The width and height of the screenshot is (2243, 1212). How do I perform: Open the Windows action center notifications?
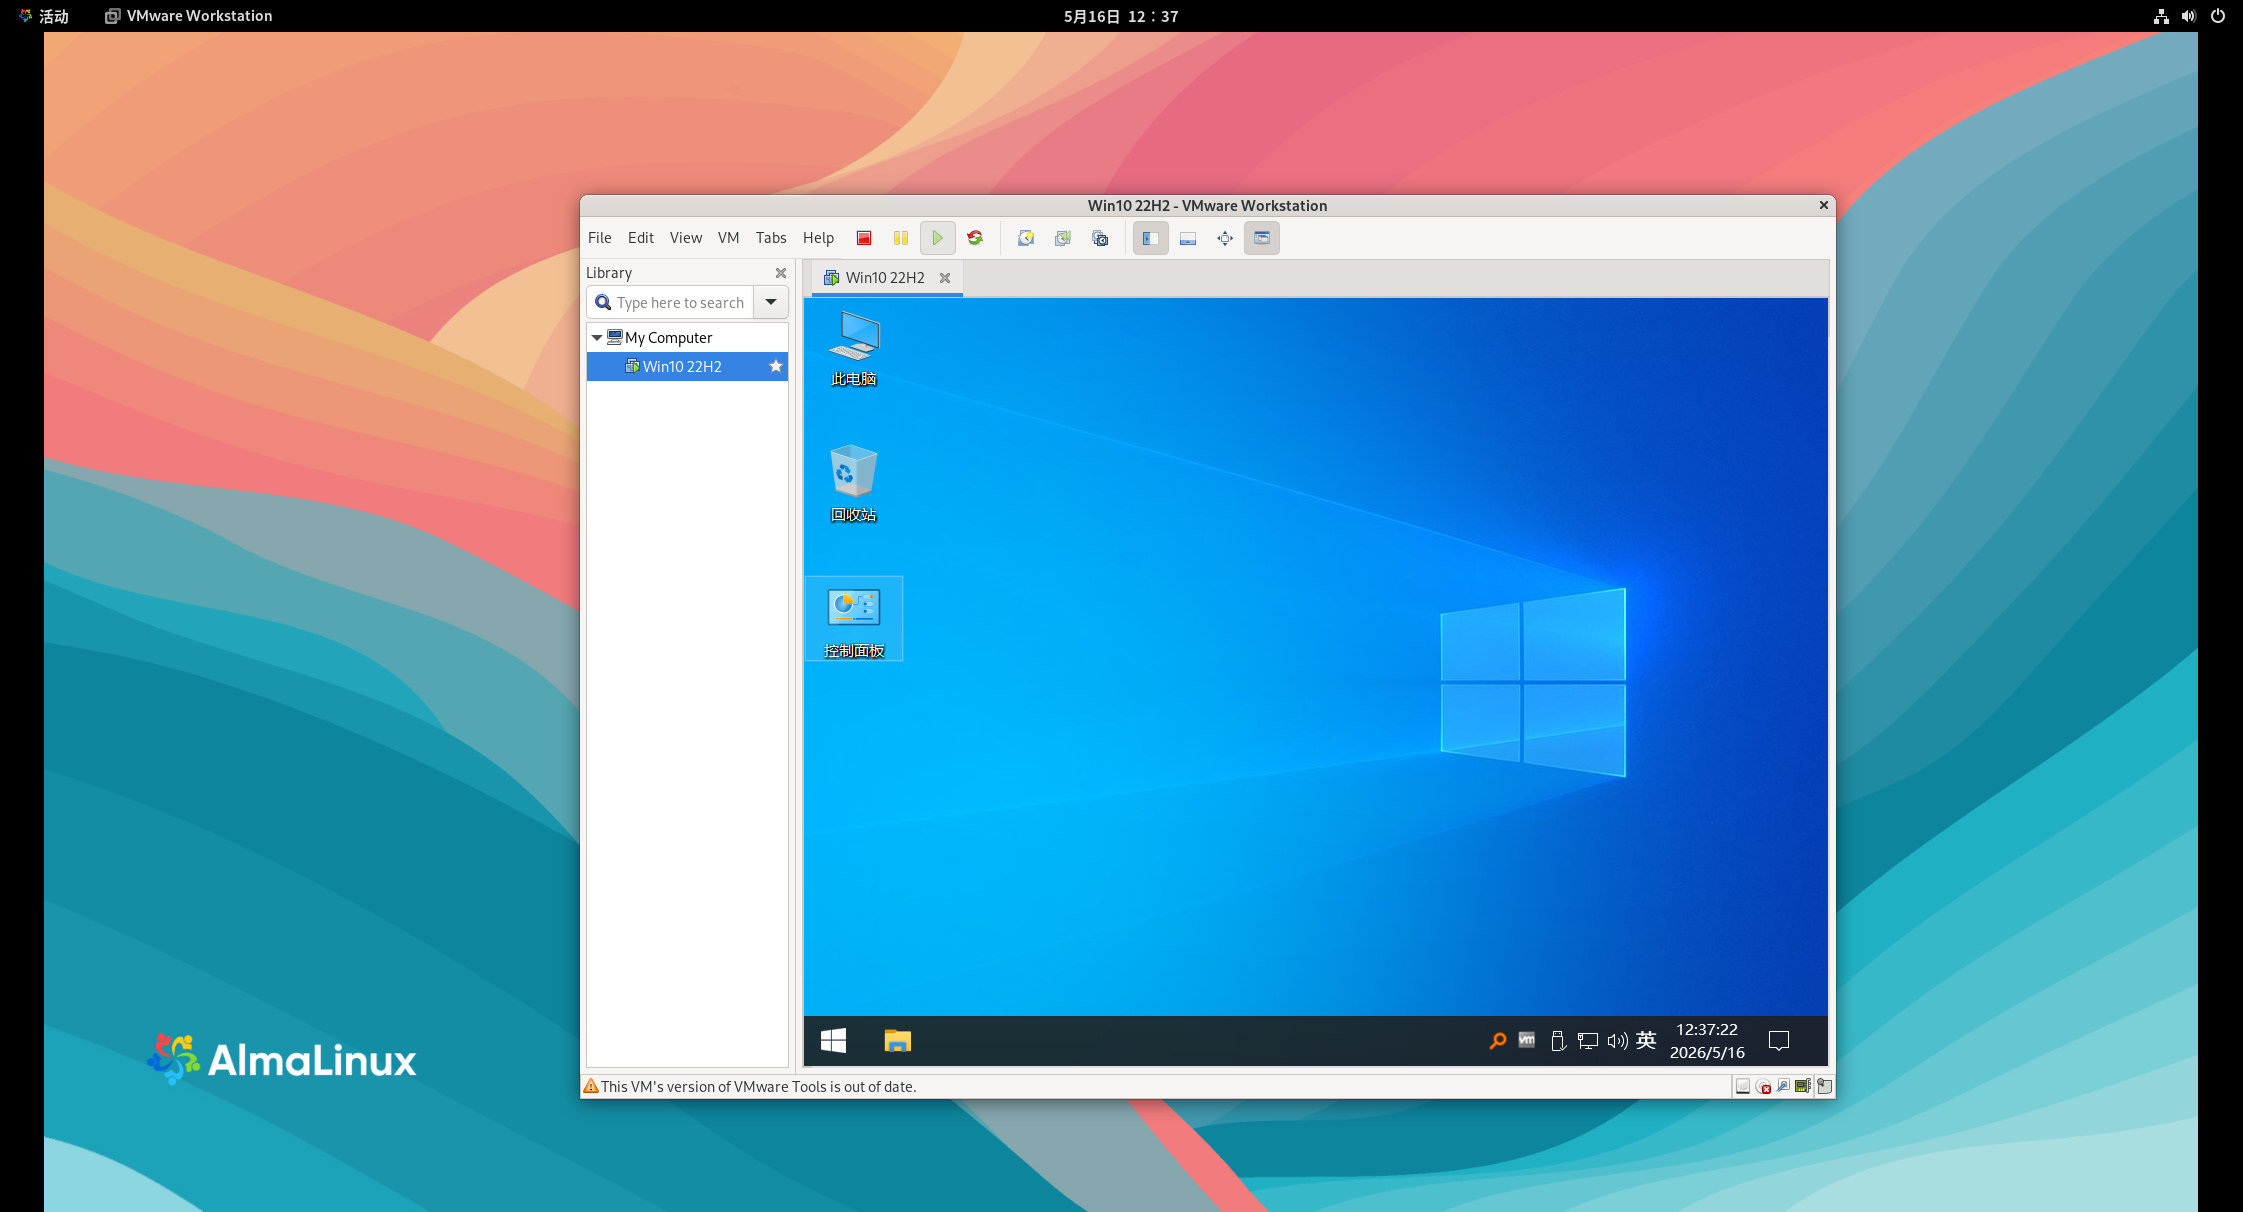1779,1041
